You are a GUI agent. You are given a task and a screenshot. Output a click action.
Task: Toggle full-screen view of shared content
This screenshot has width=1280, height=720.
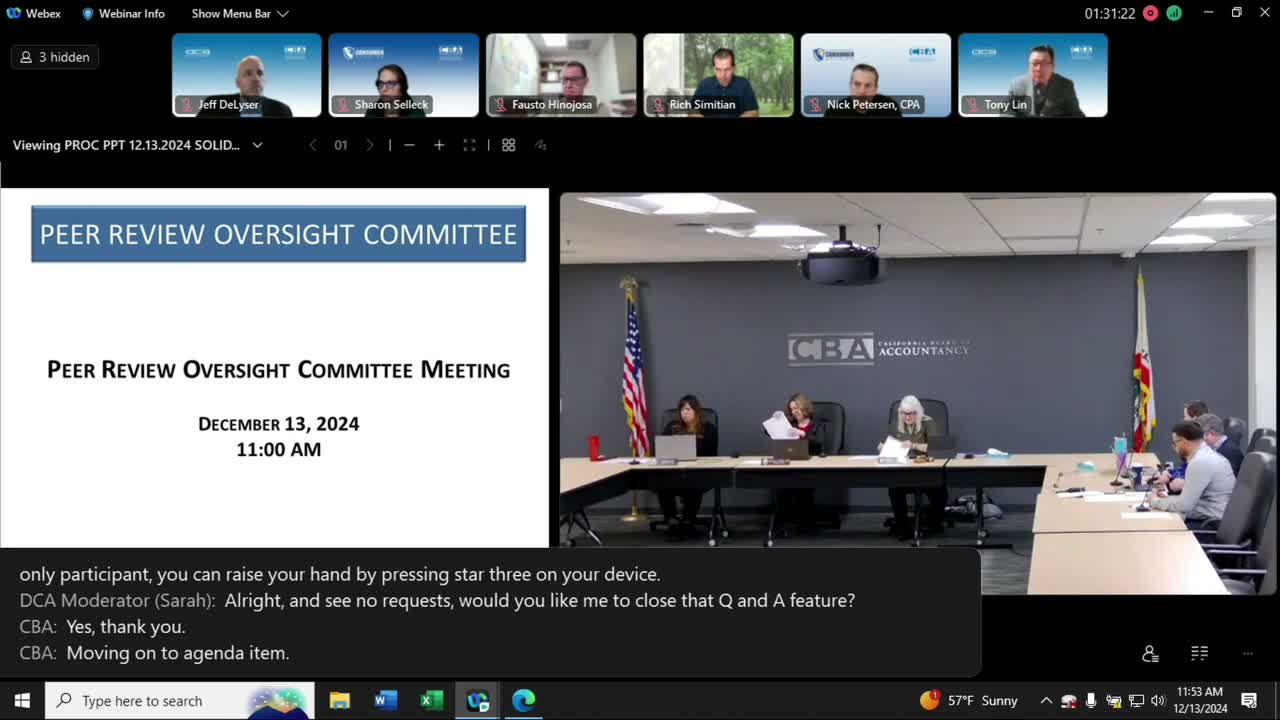point(469,145)
